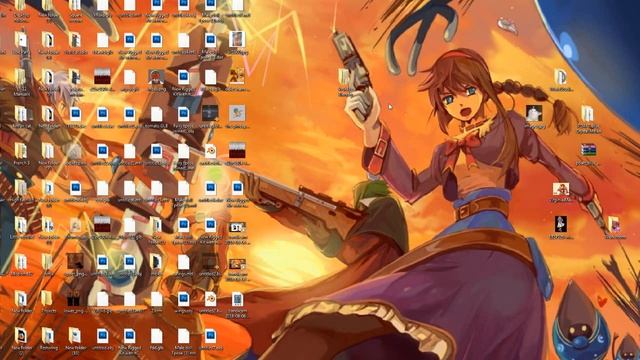Open the Projects folder
The image size is (640, 360).
pos(48,299)
